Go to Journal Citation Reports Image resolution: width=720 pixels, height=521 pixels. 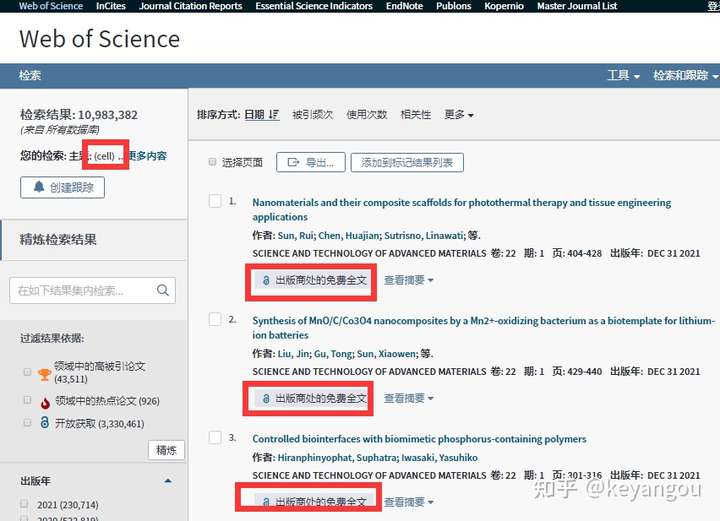tap(191, 6)
